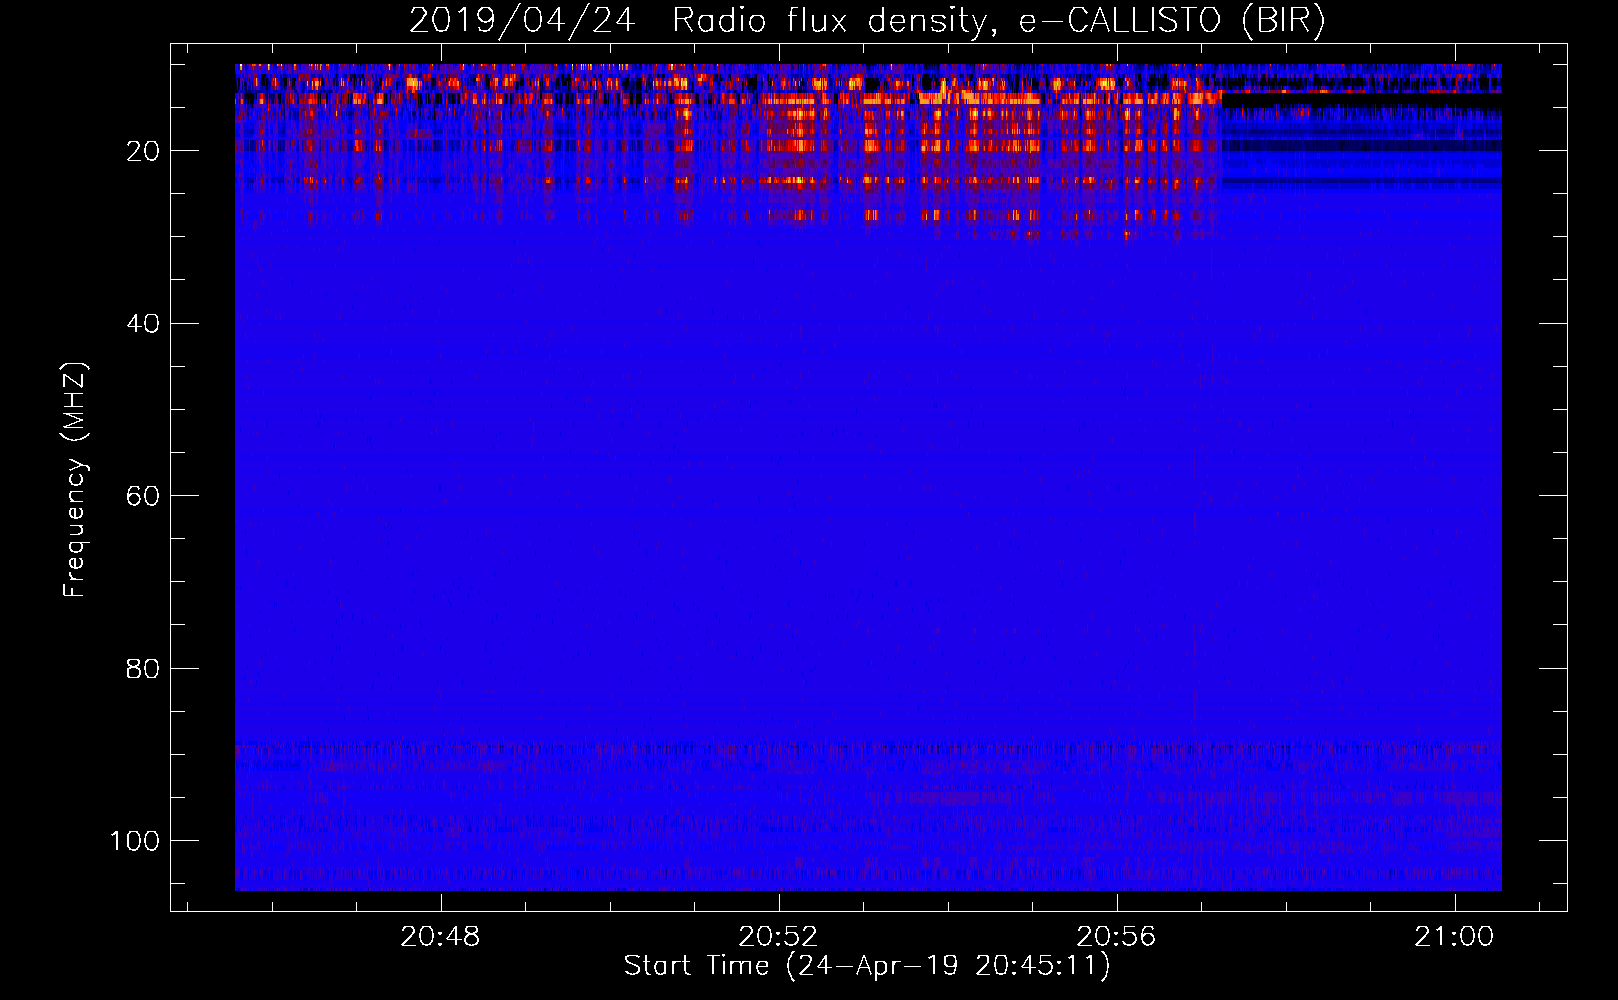Screen dimensions: 1618x1000
Task: Click the 20 MHz frequency tick label
Action: click(143, 151)
